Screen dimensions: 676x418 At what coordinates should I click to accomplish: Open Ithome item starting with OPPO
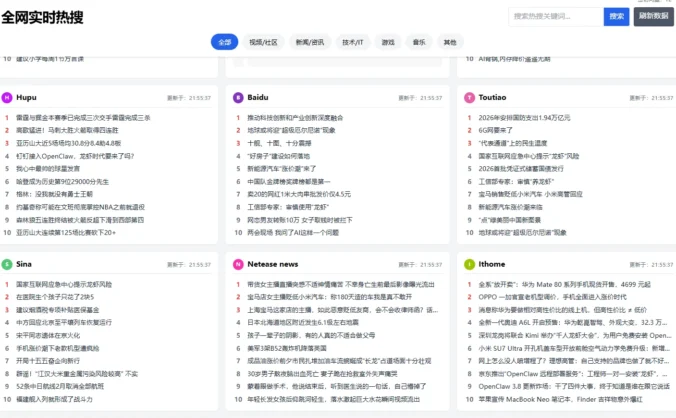click(552, 297)
